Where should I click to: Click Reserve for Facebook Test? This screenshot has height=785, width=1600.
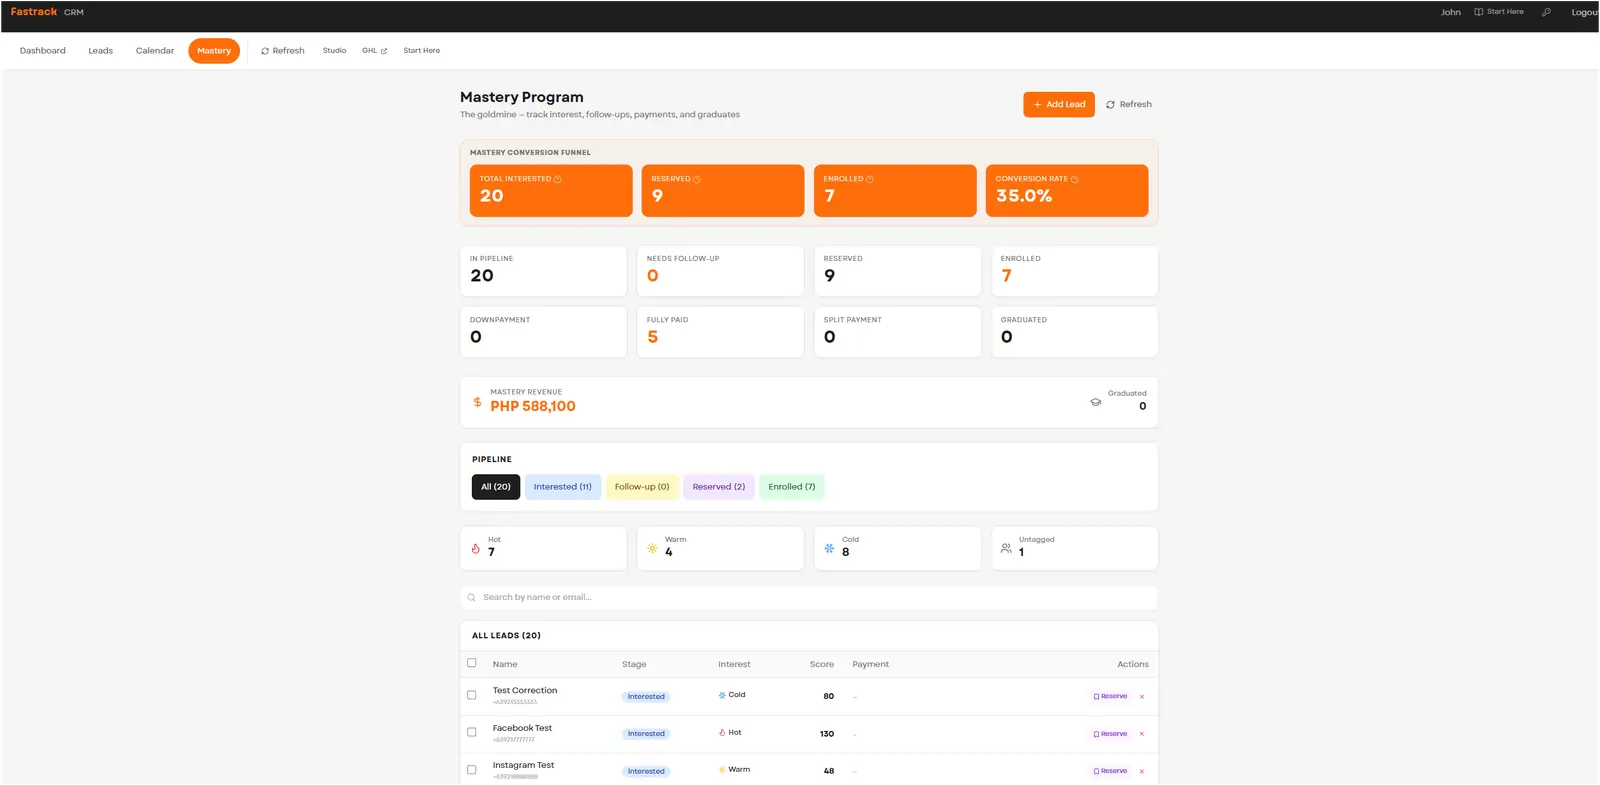pos(1110,734)
